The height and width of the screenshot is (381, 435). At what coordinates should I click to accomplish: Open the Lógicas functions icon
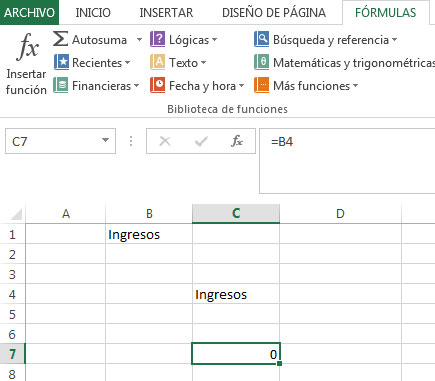[158, 39]
